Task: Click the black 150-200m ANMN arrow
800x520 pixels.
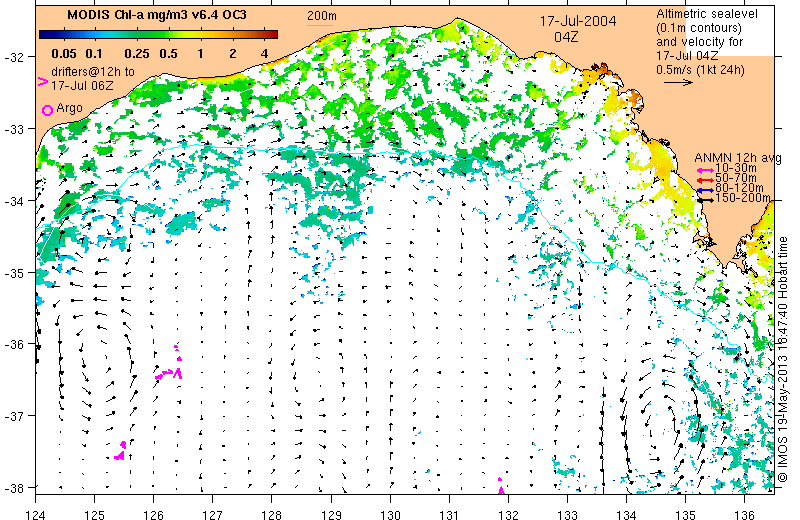Action: [x=705, y=200]
